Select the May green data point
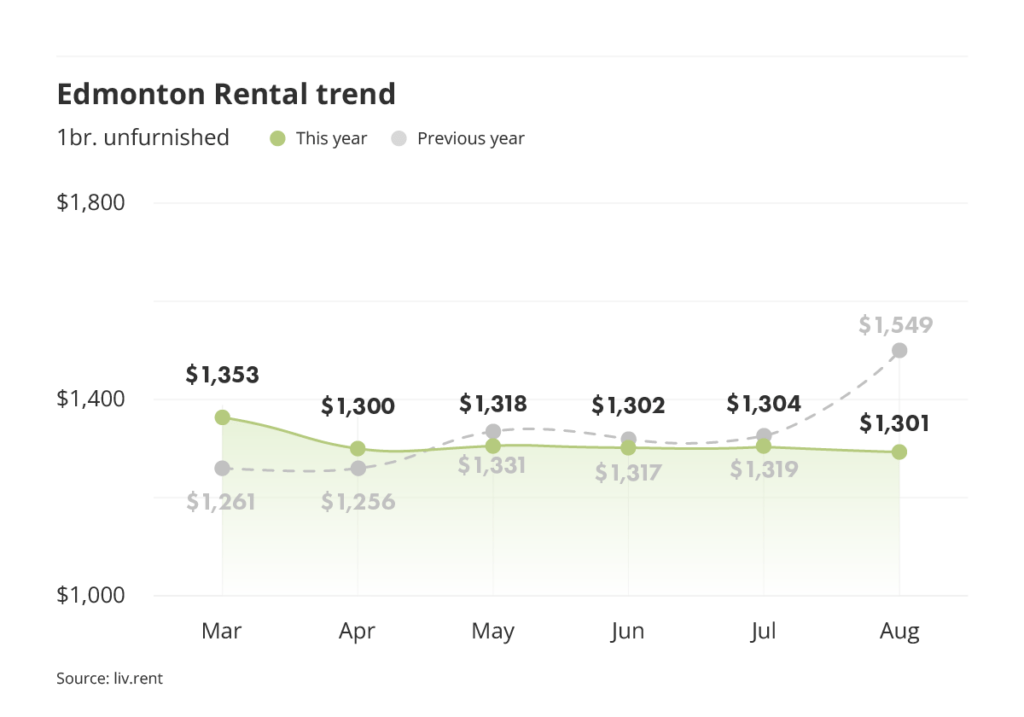The height and width of the screenshot is (717, 1024). click(x=493, y=445)
